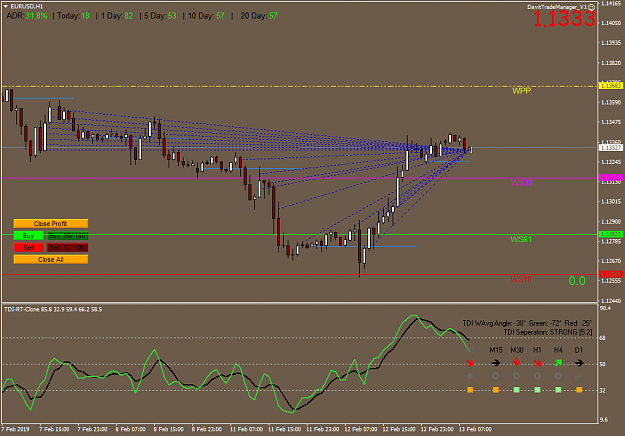
Task: Click the D1 timeframe label
Action: (x=579, y=350)
